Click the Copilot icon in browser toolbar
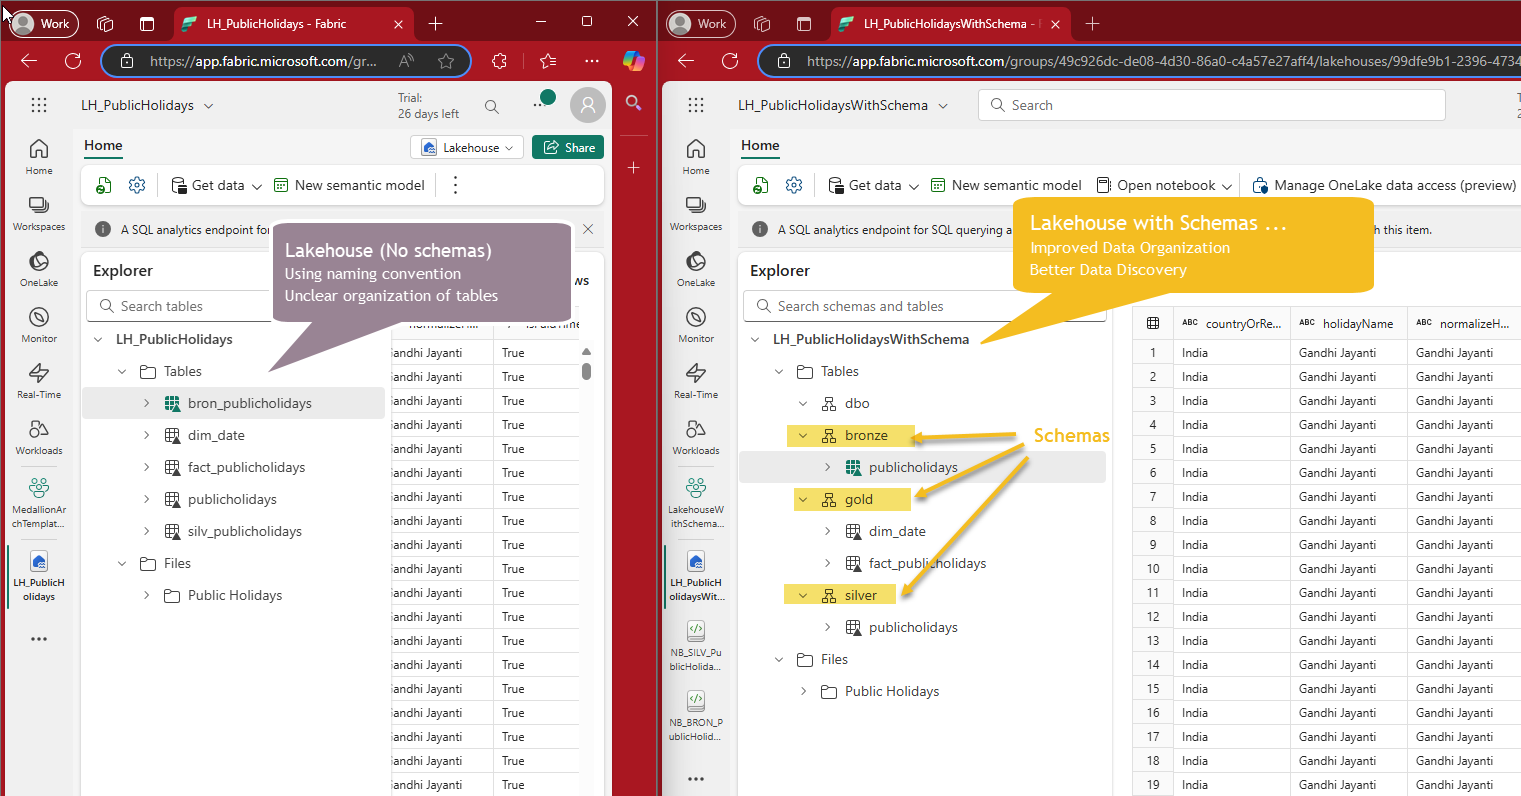 [633, 61]
